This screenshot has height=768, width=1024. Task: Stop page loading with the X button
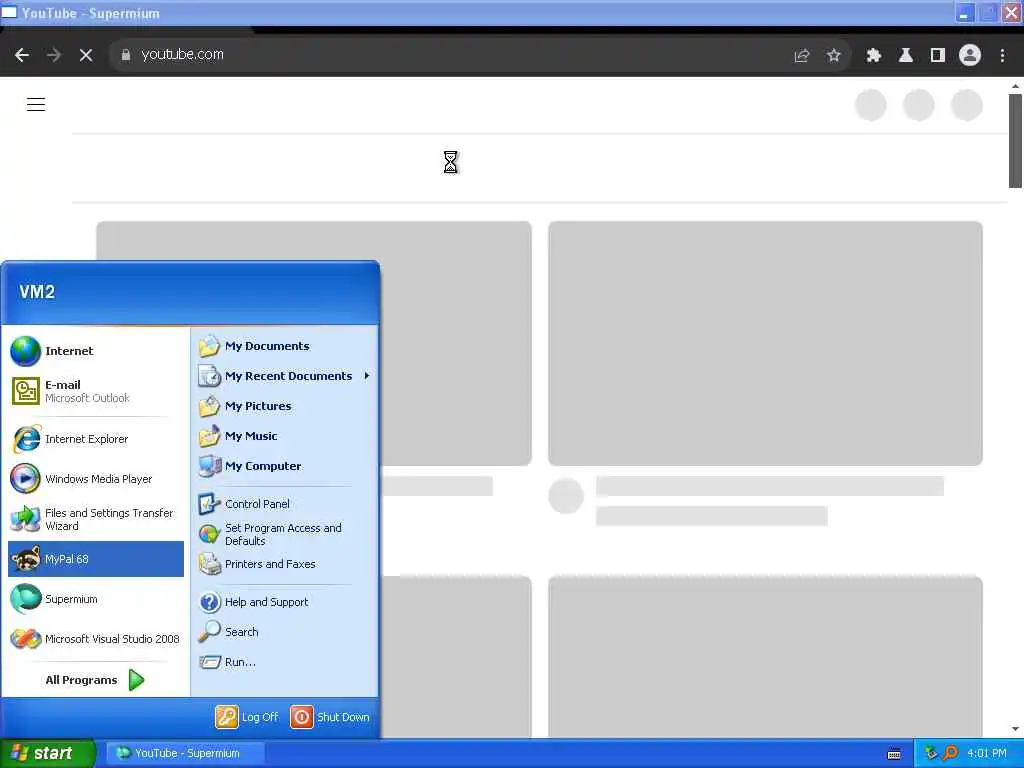(x=86, y=56)
